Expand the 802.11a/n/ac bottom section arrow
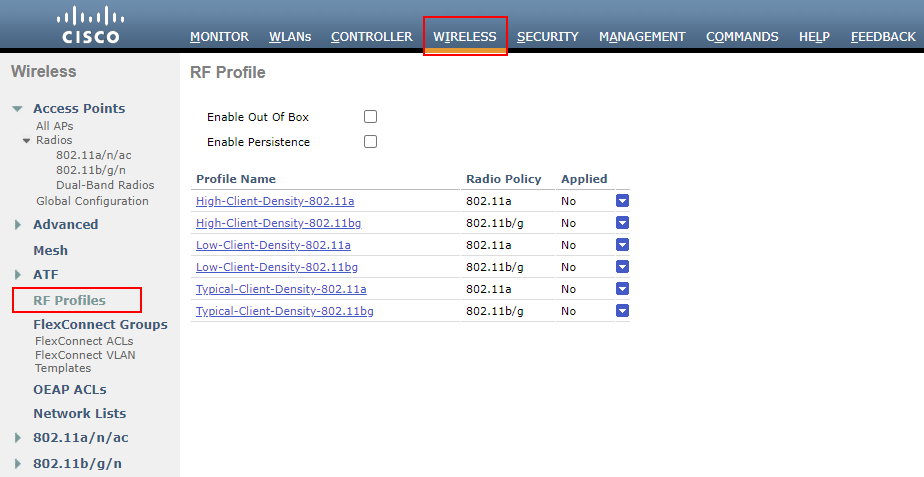This screenshot has width=924, height=477. tap(18, 437)
